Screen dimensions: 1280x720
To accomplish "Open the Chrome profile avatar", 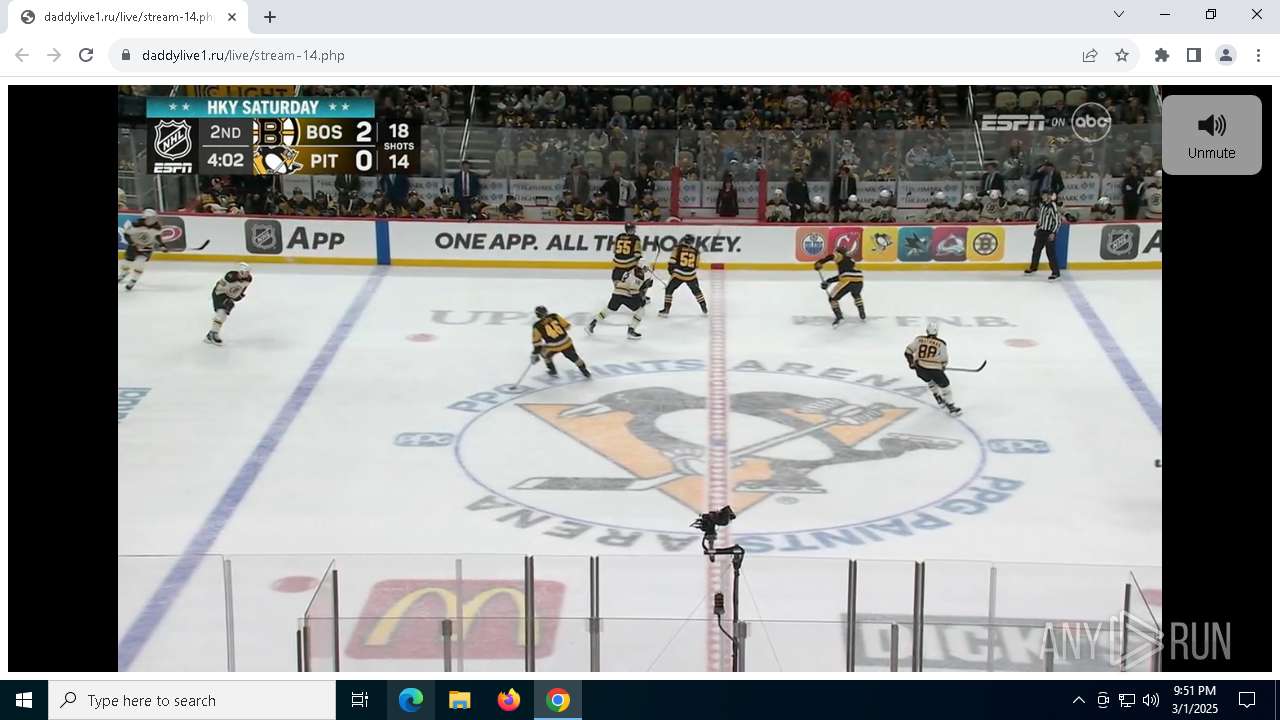I will coord(1226,55).
